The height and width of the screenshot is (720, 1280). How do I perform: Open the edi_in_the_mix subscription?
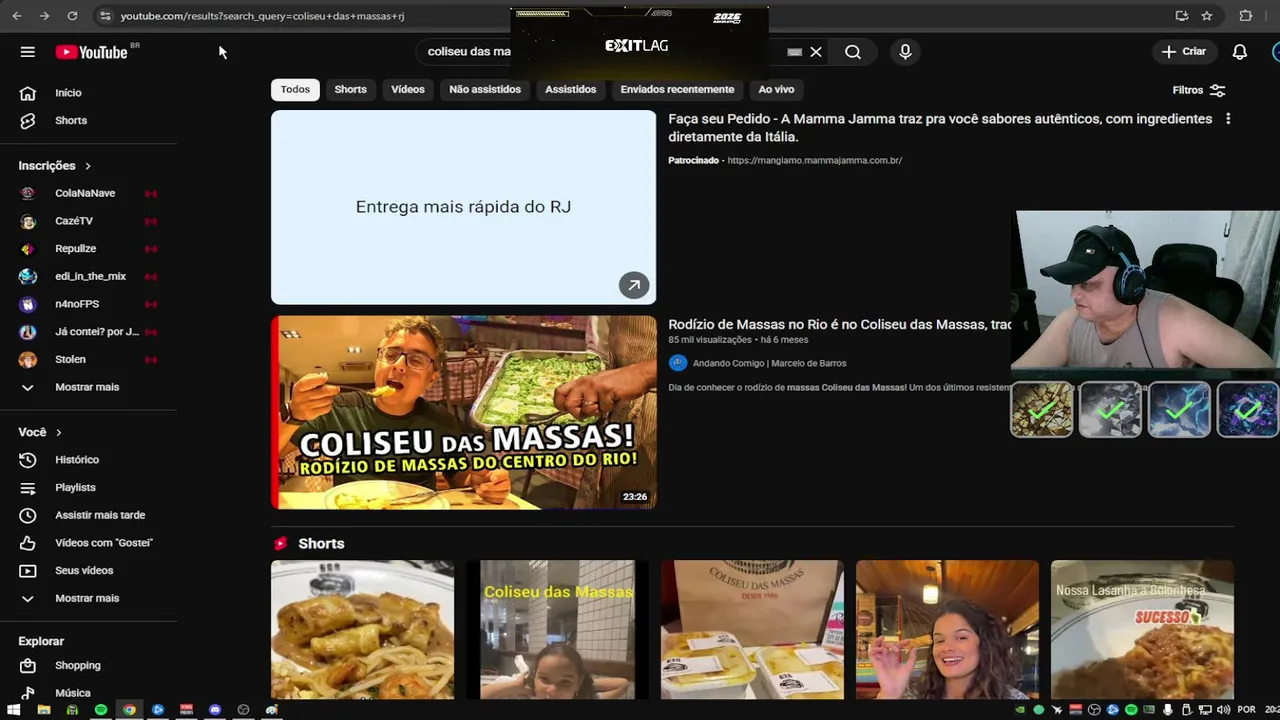(x=89, y=276)
